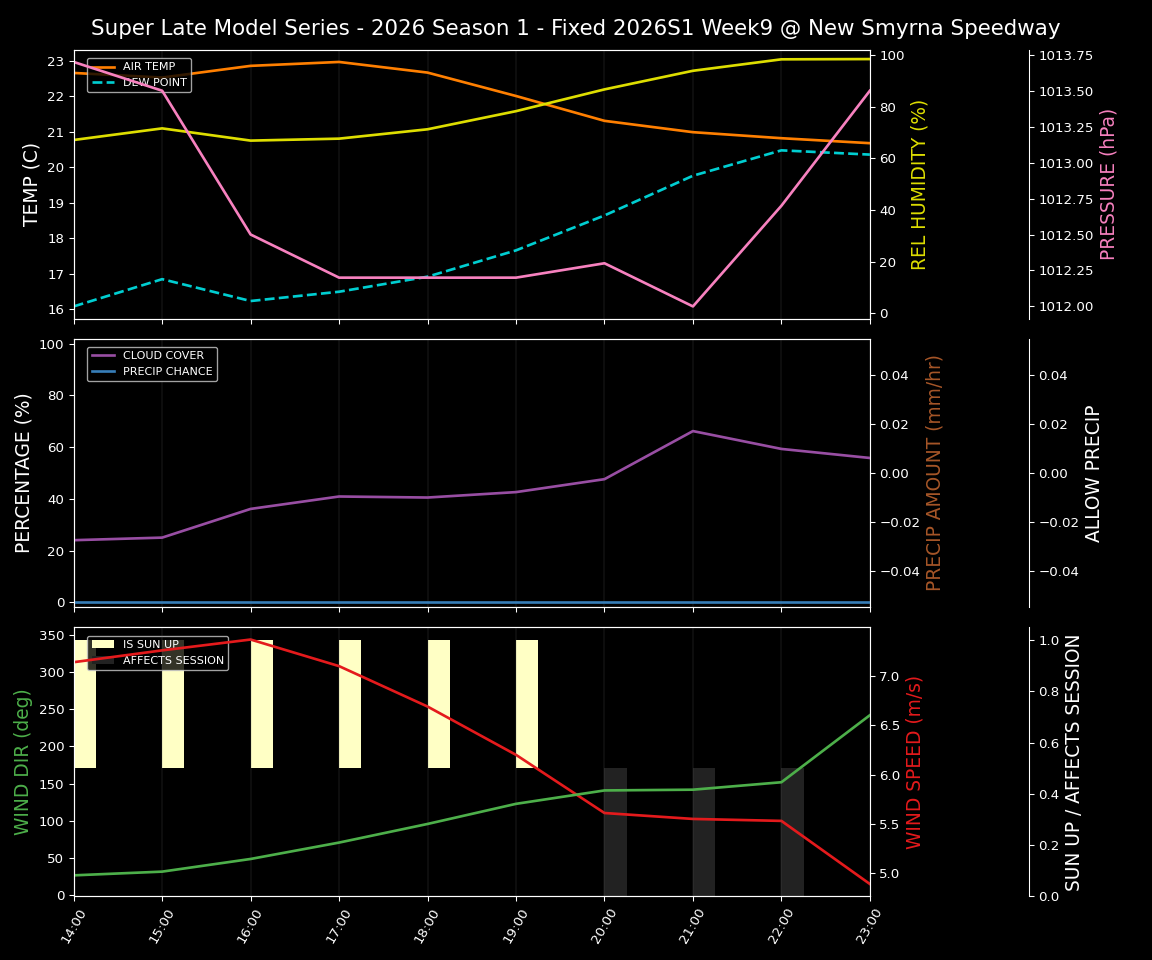Click the ALLOW PRECIP axis label

click(x=1093, y=470)
